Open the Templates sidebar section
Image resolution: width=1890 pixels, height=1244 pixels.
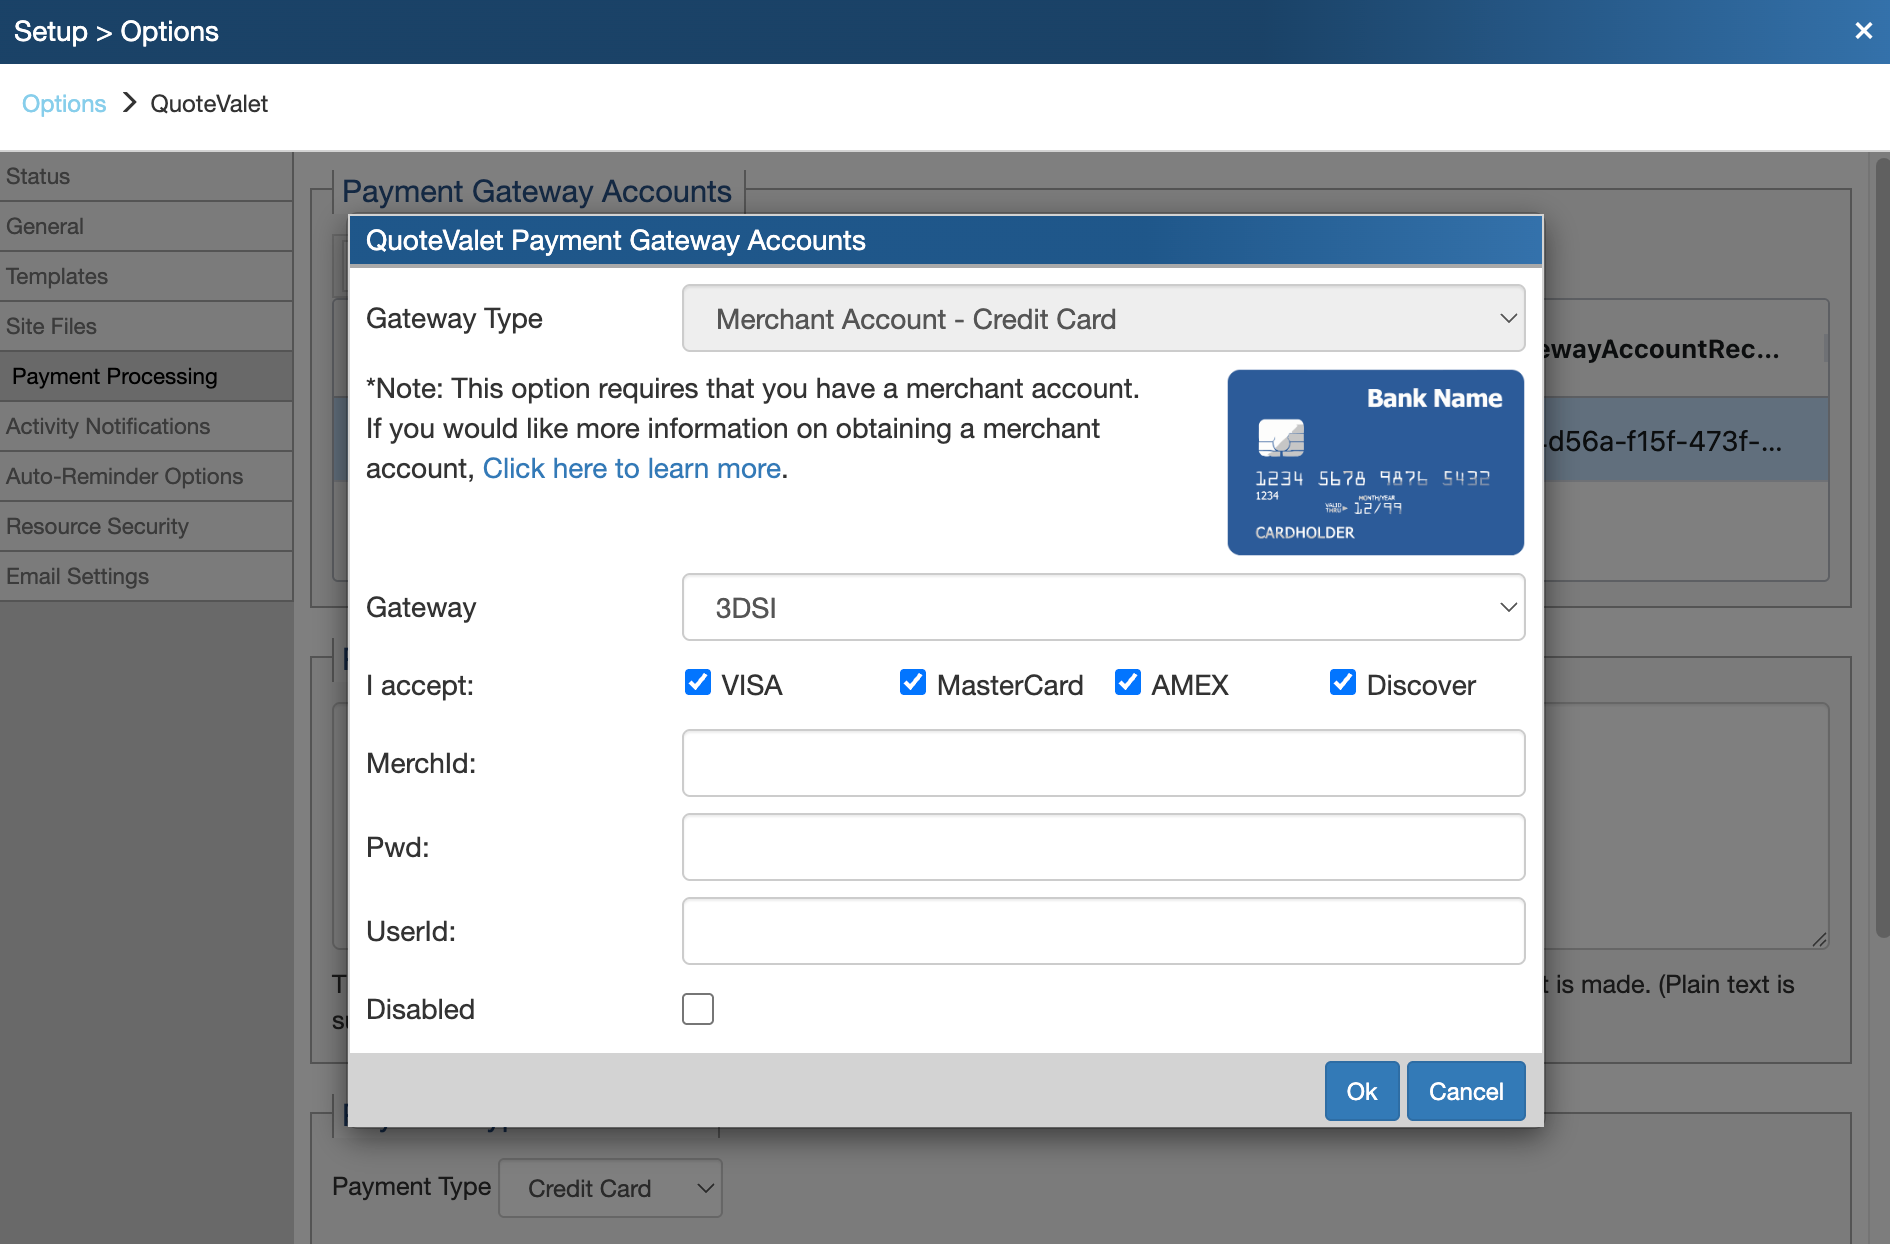(x=57, y=276)
